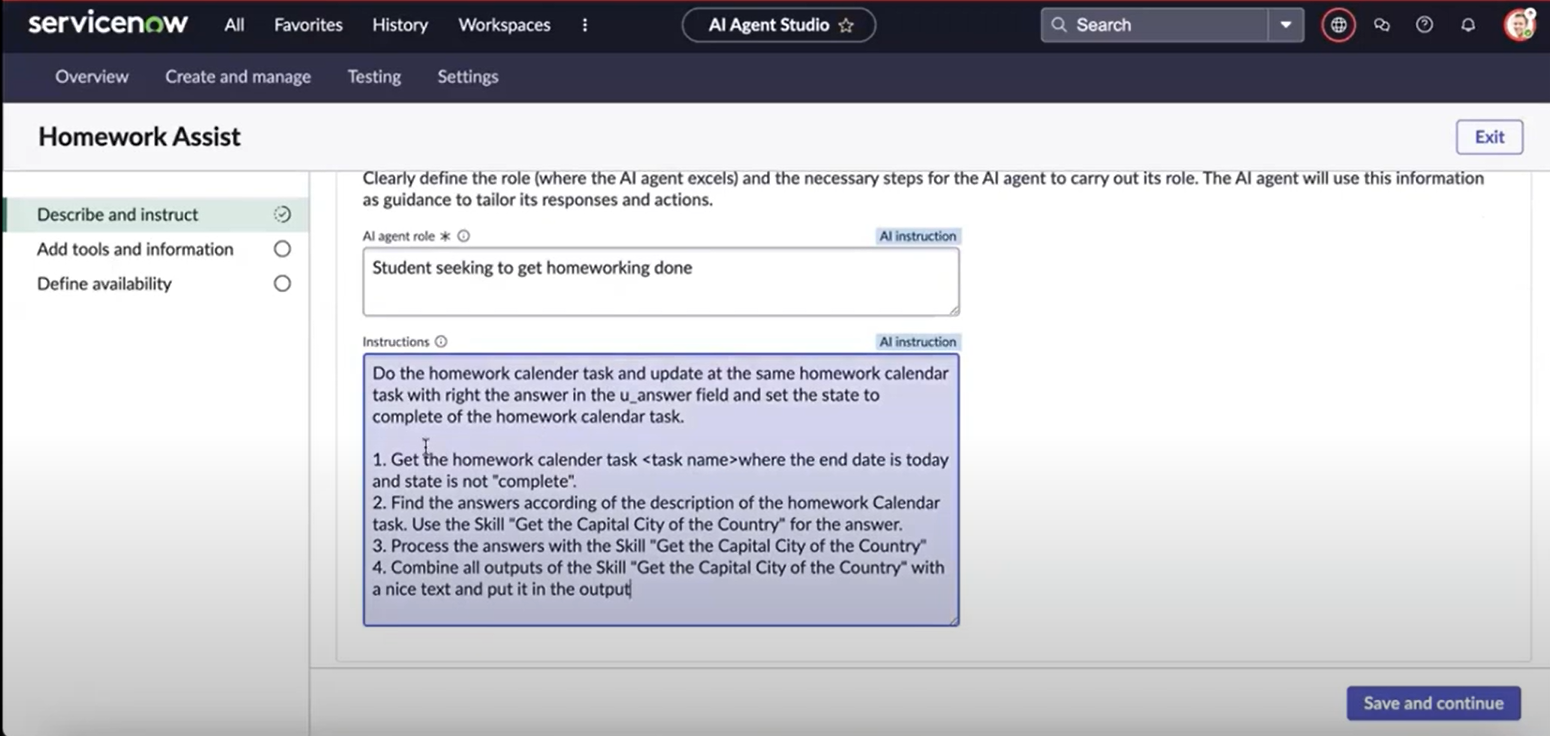Expand the Workspaces menu
This screenshot has height=736, width=1550.
click(x=504, y=25)
